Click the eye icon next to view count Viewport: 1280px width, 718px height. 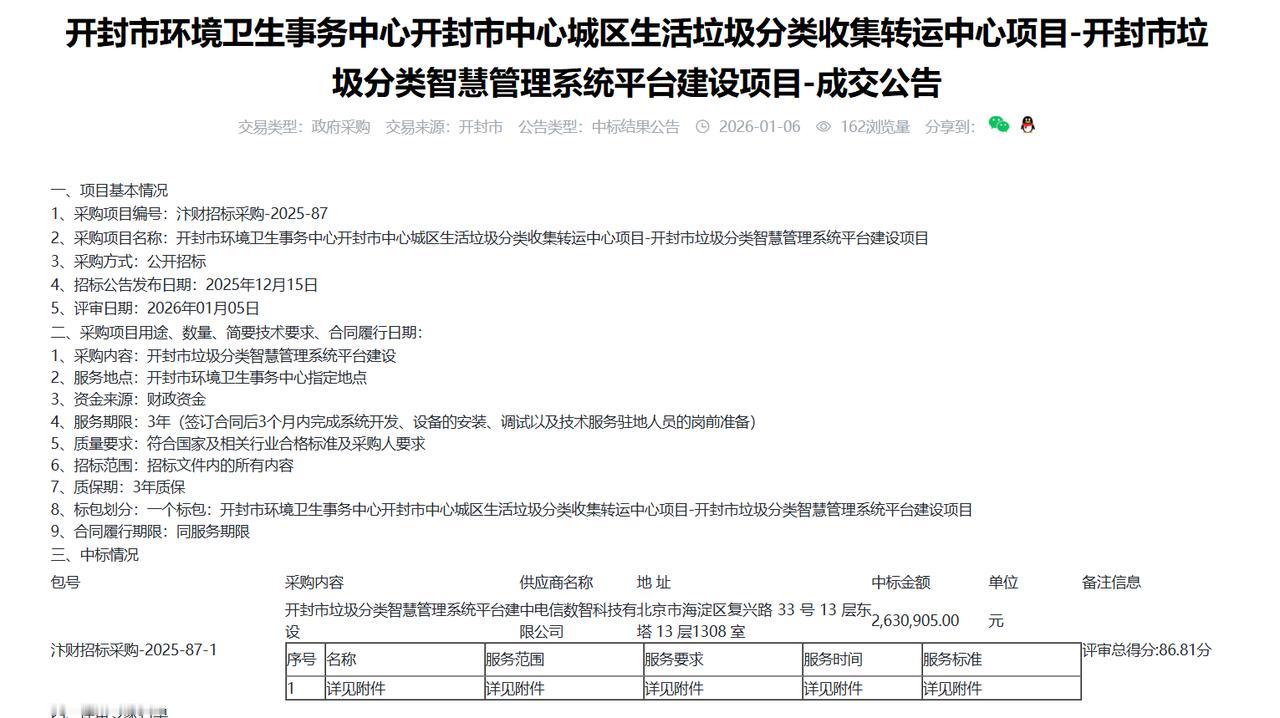point(821,126)
